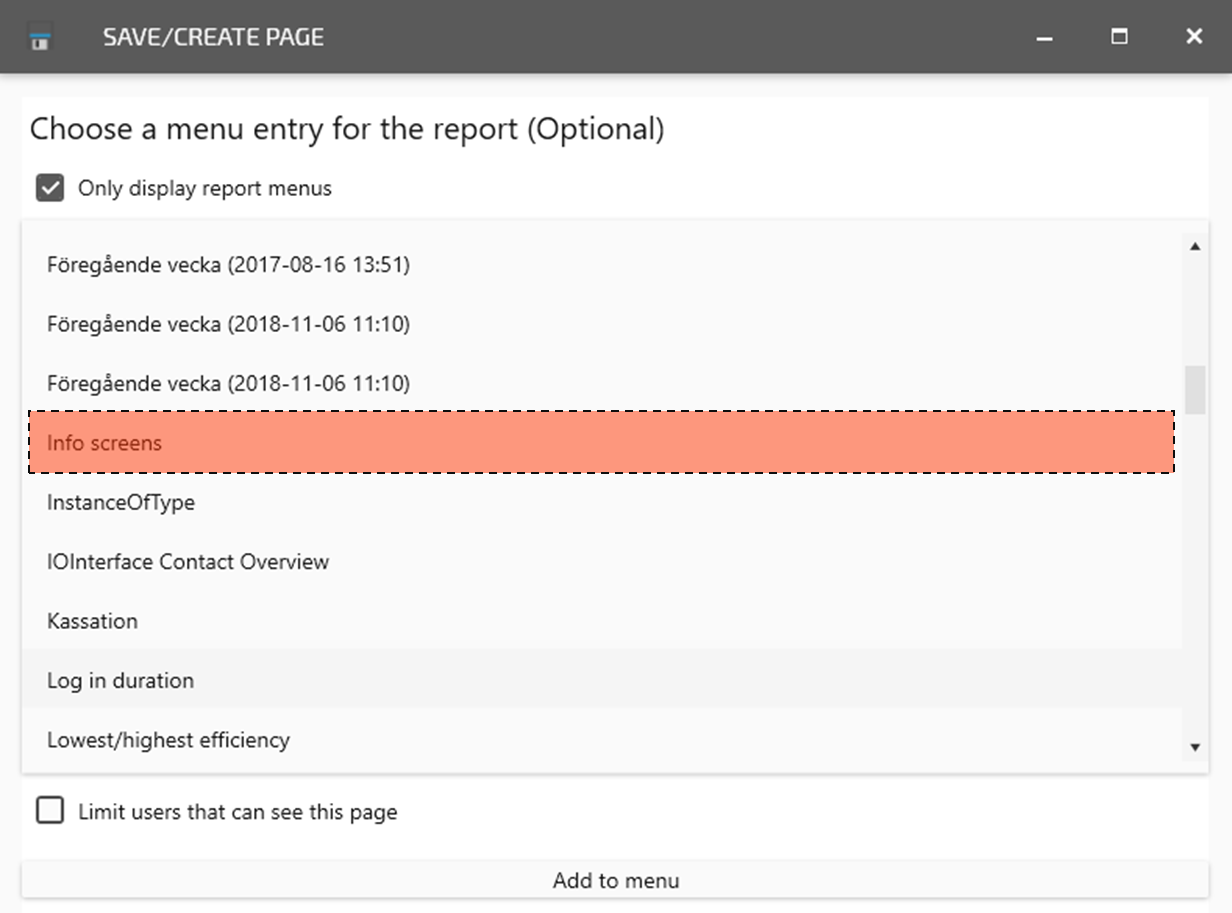The image size is (1232, 913).
Task: Select the second Föregående vecka (2018-11-06 11:10) entry
Action: 228,383
